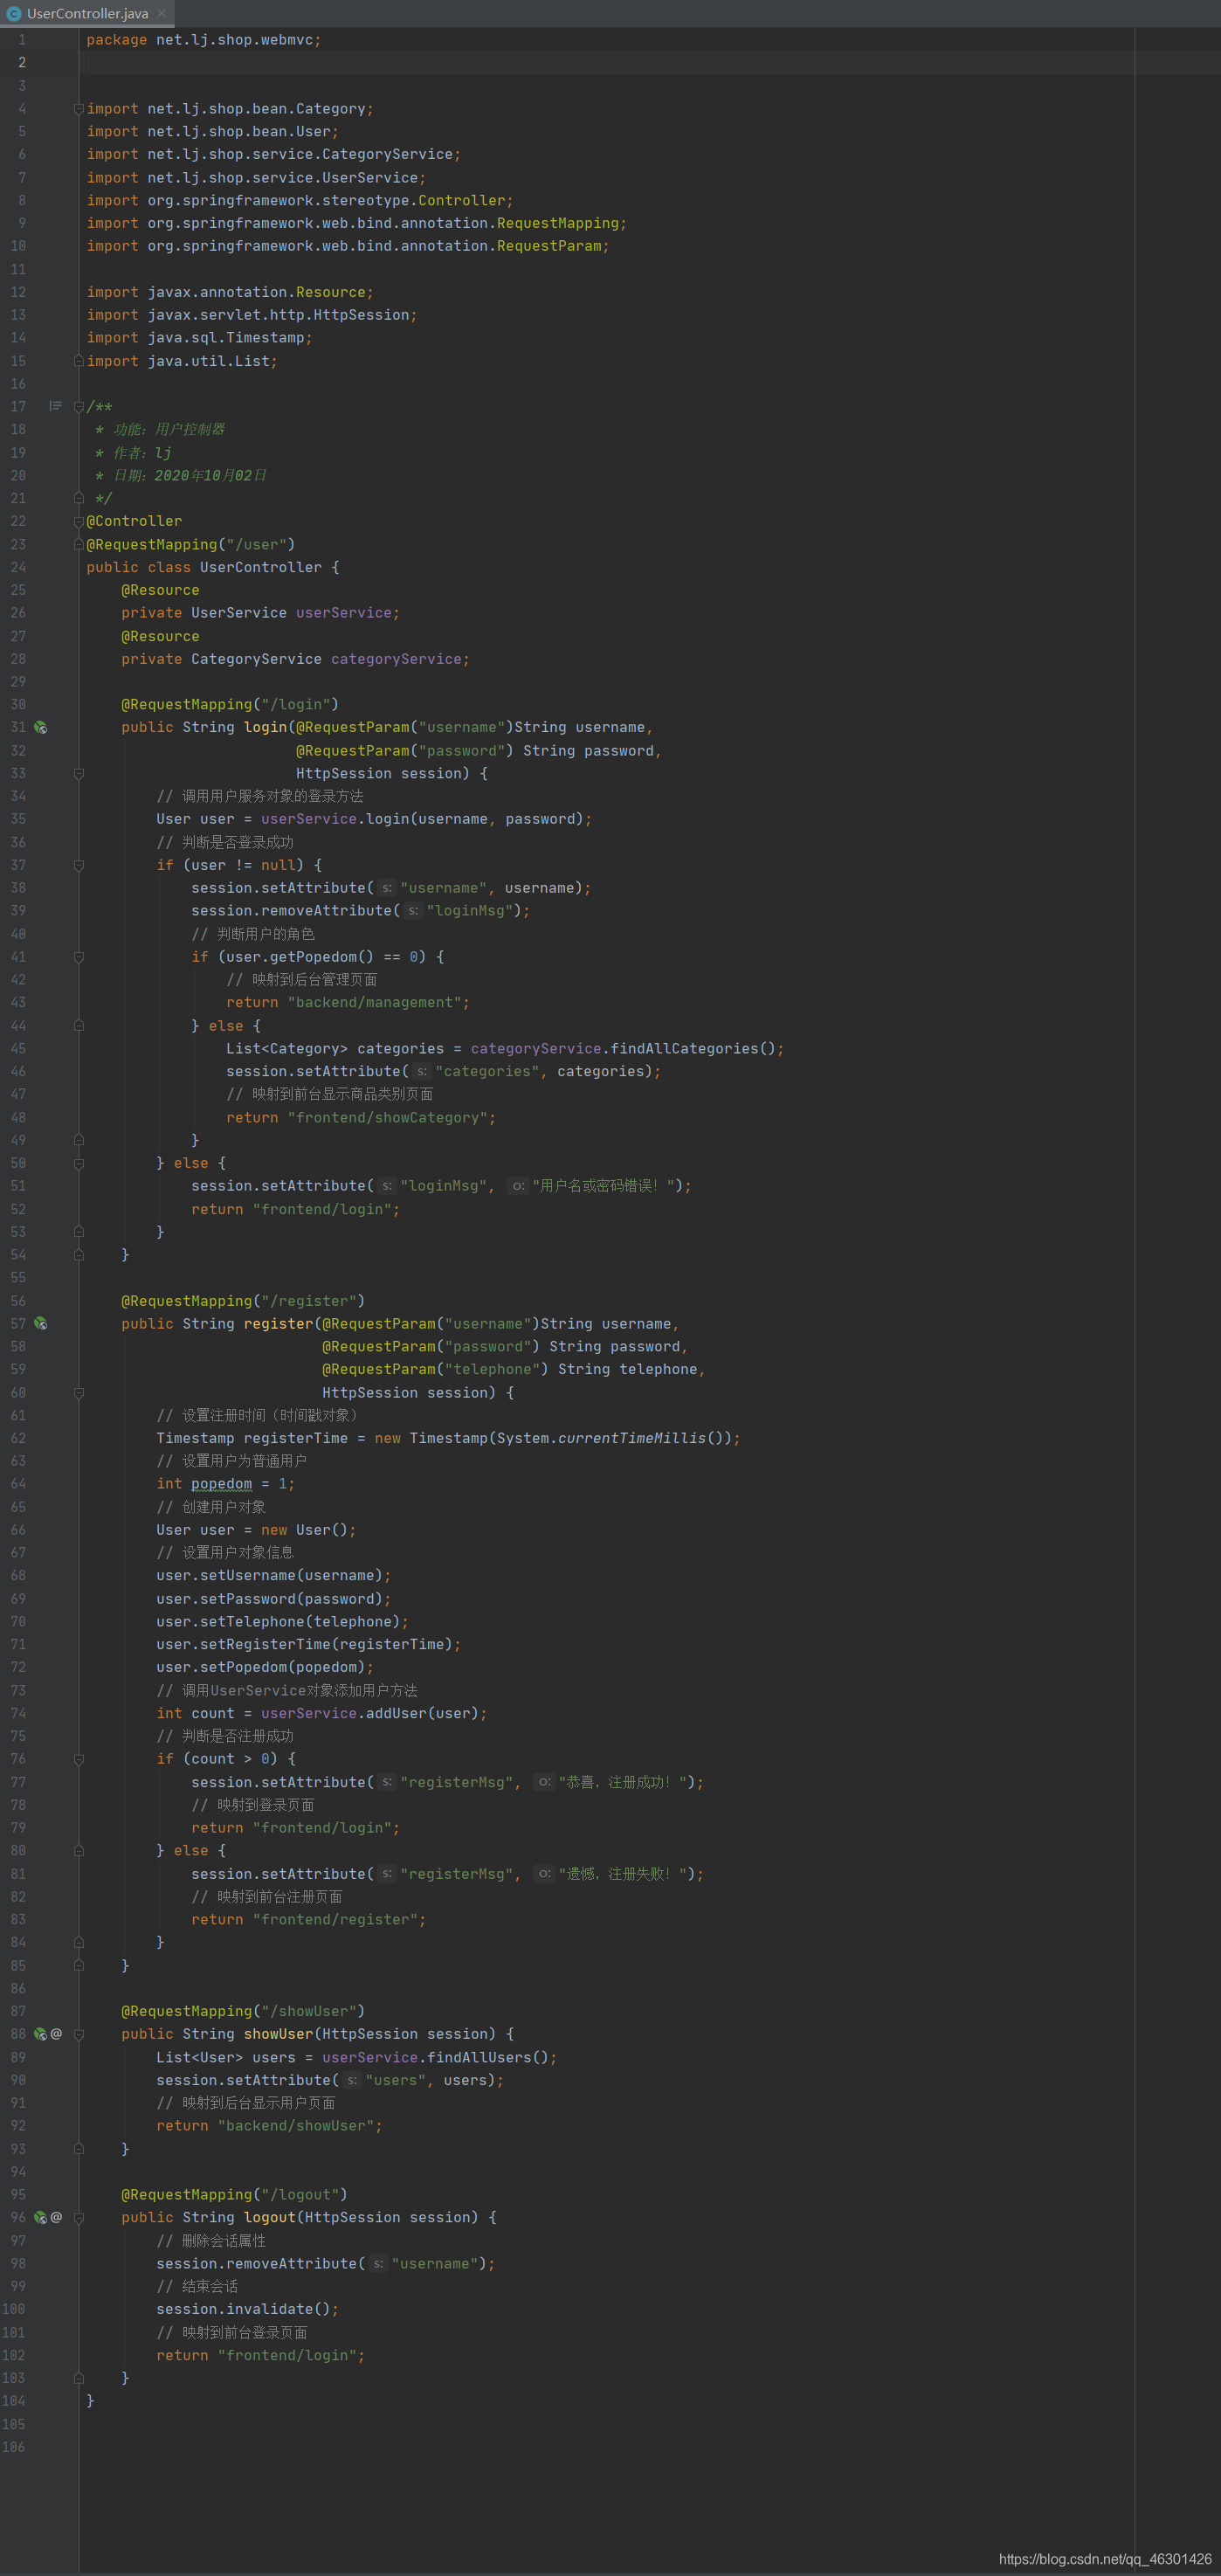Click the userService field on line 26
1221x2576 pixels.
pyautogui.click(x=343, y=613)
